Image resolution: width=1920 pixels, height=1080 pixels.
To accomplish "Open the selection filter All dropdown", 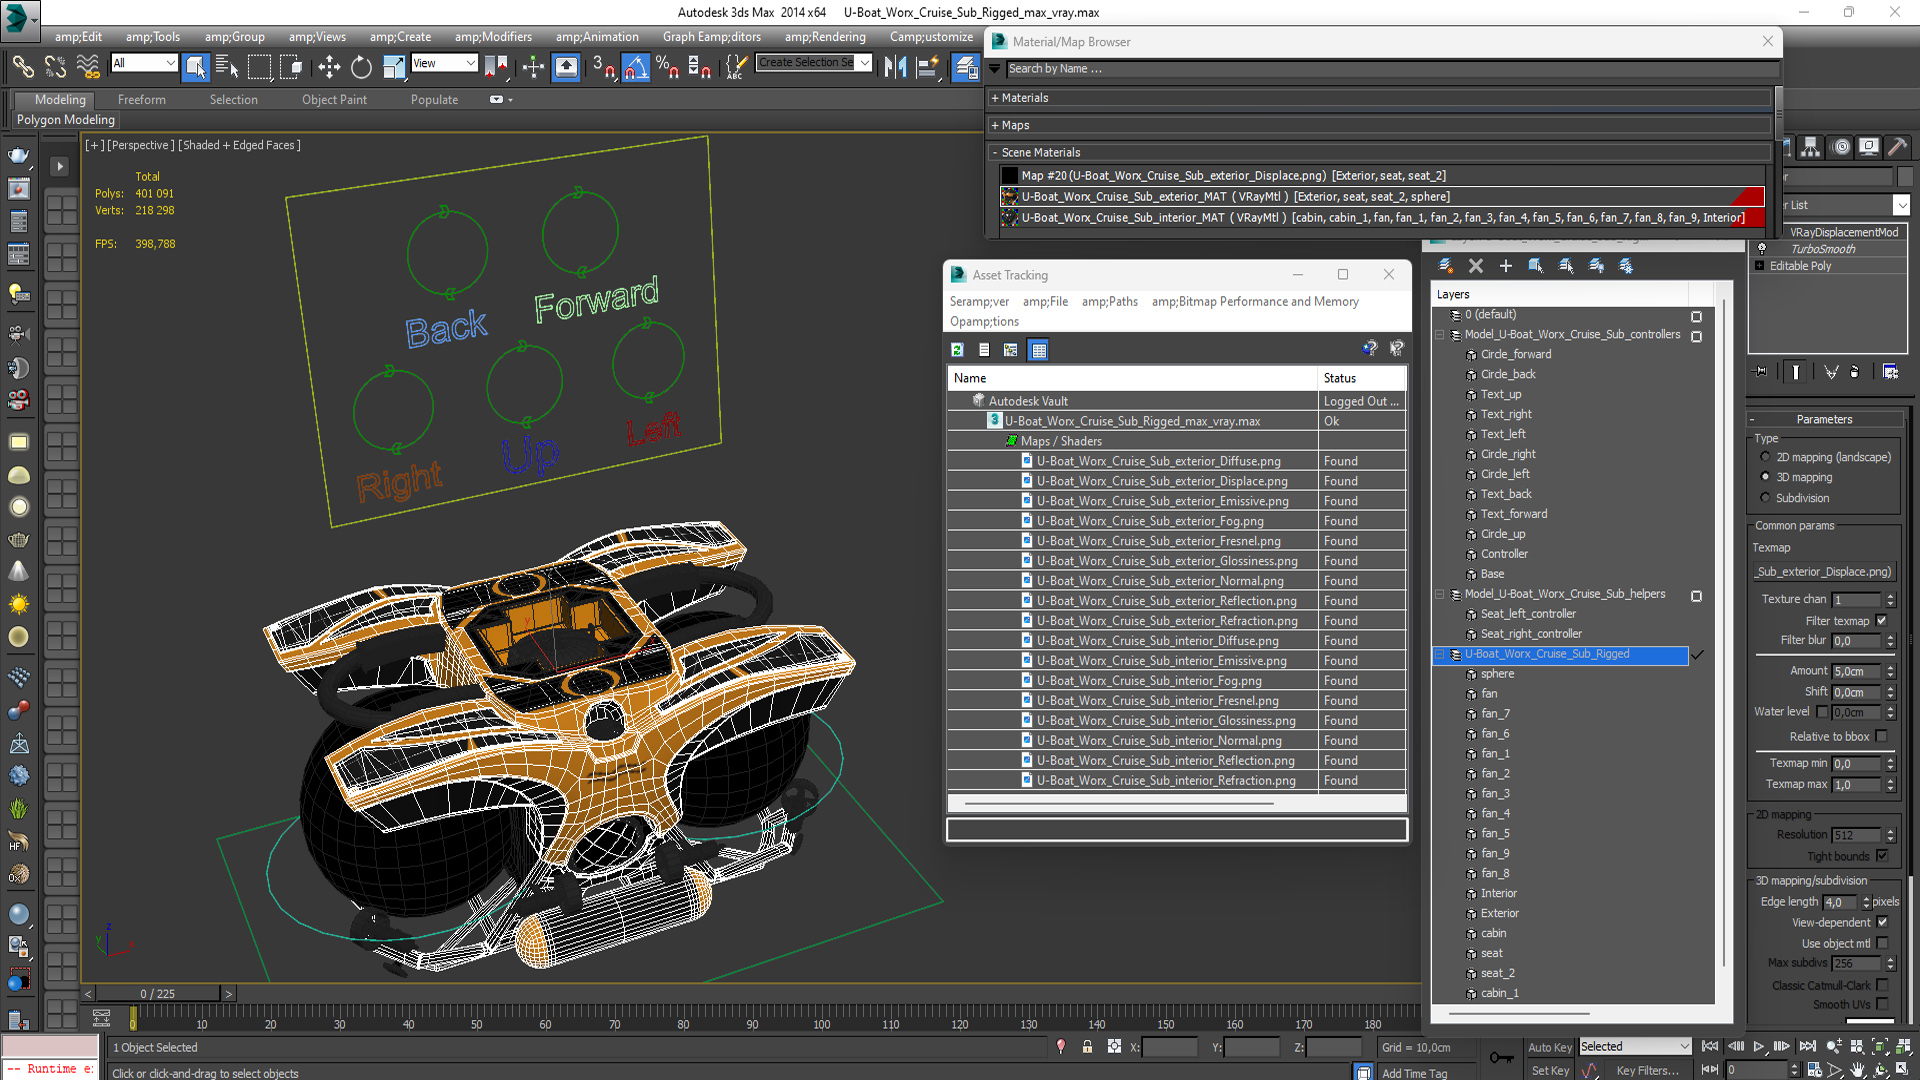I will pos(144,63).
